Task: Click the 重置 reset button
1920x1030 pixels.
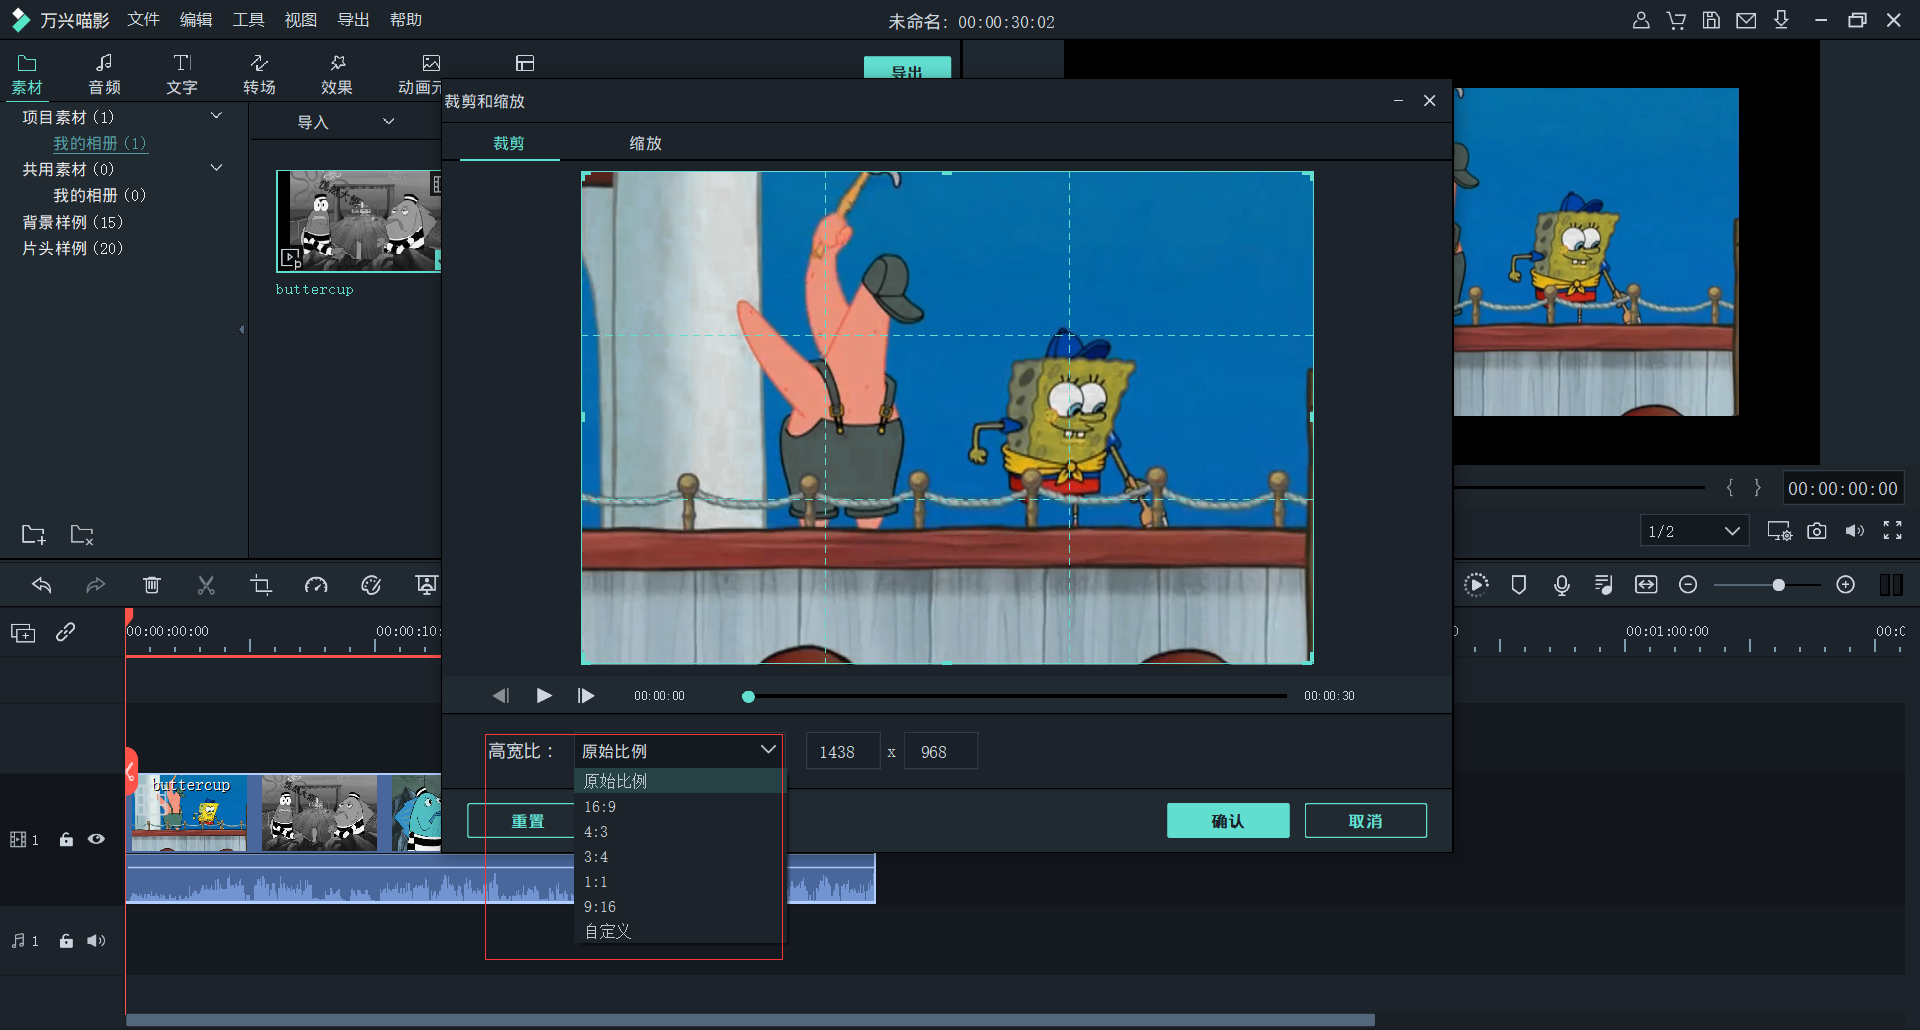Action: (527, 821)
